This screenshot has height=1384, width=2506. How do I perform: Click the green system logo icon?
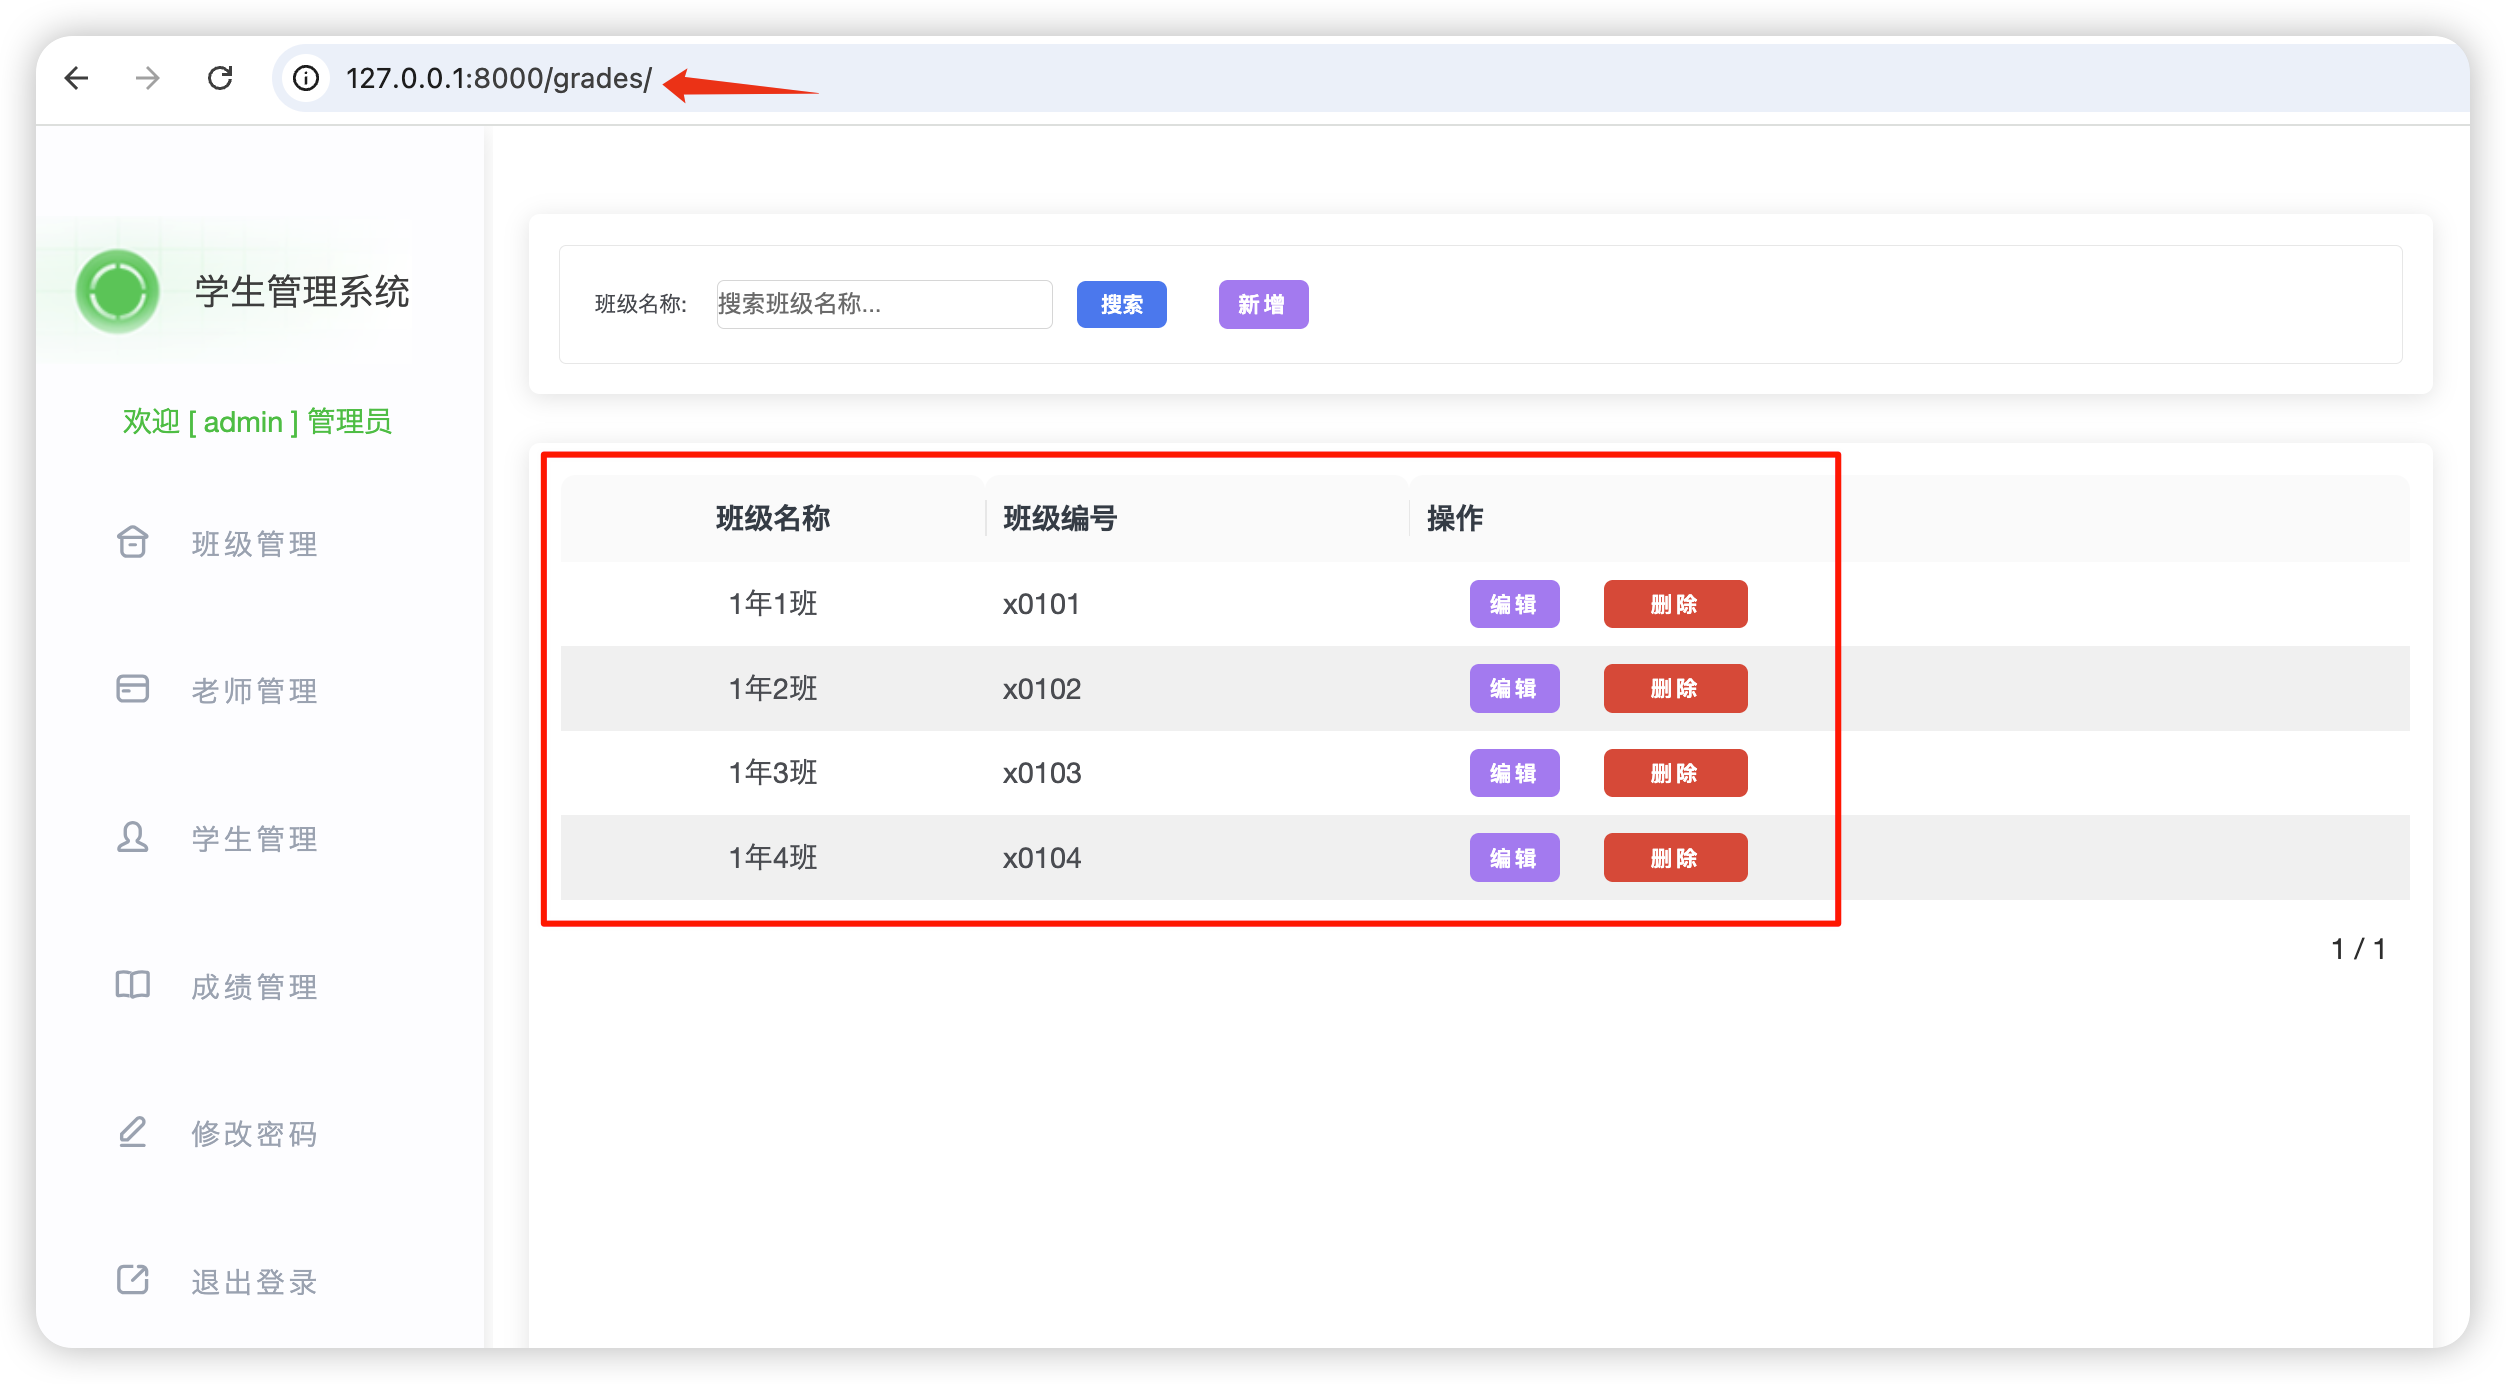[118, 291]
